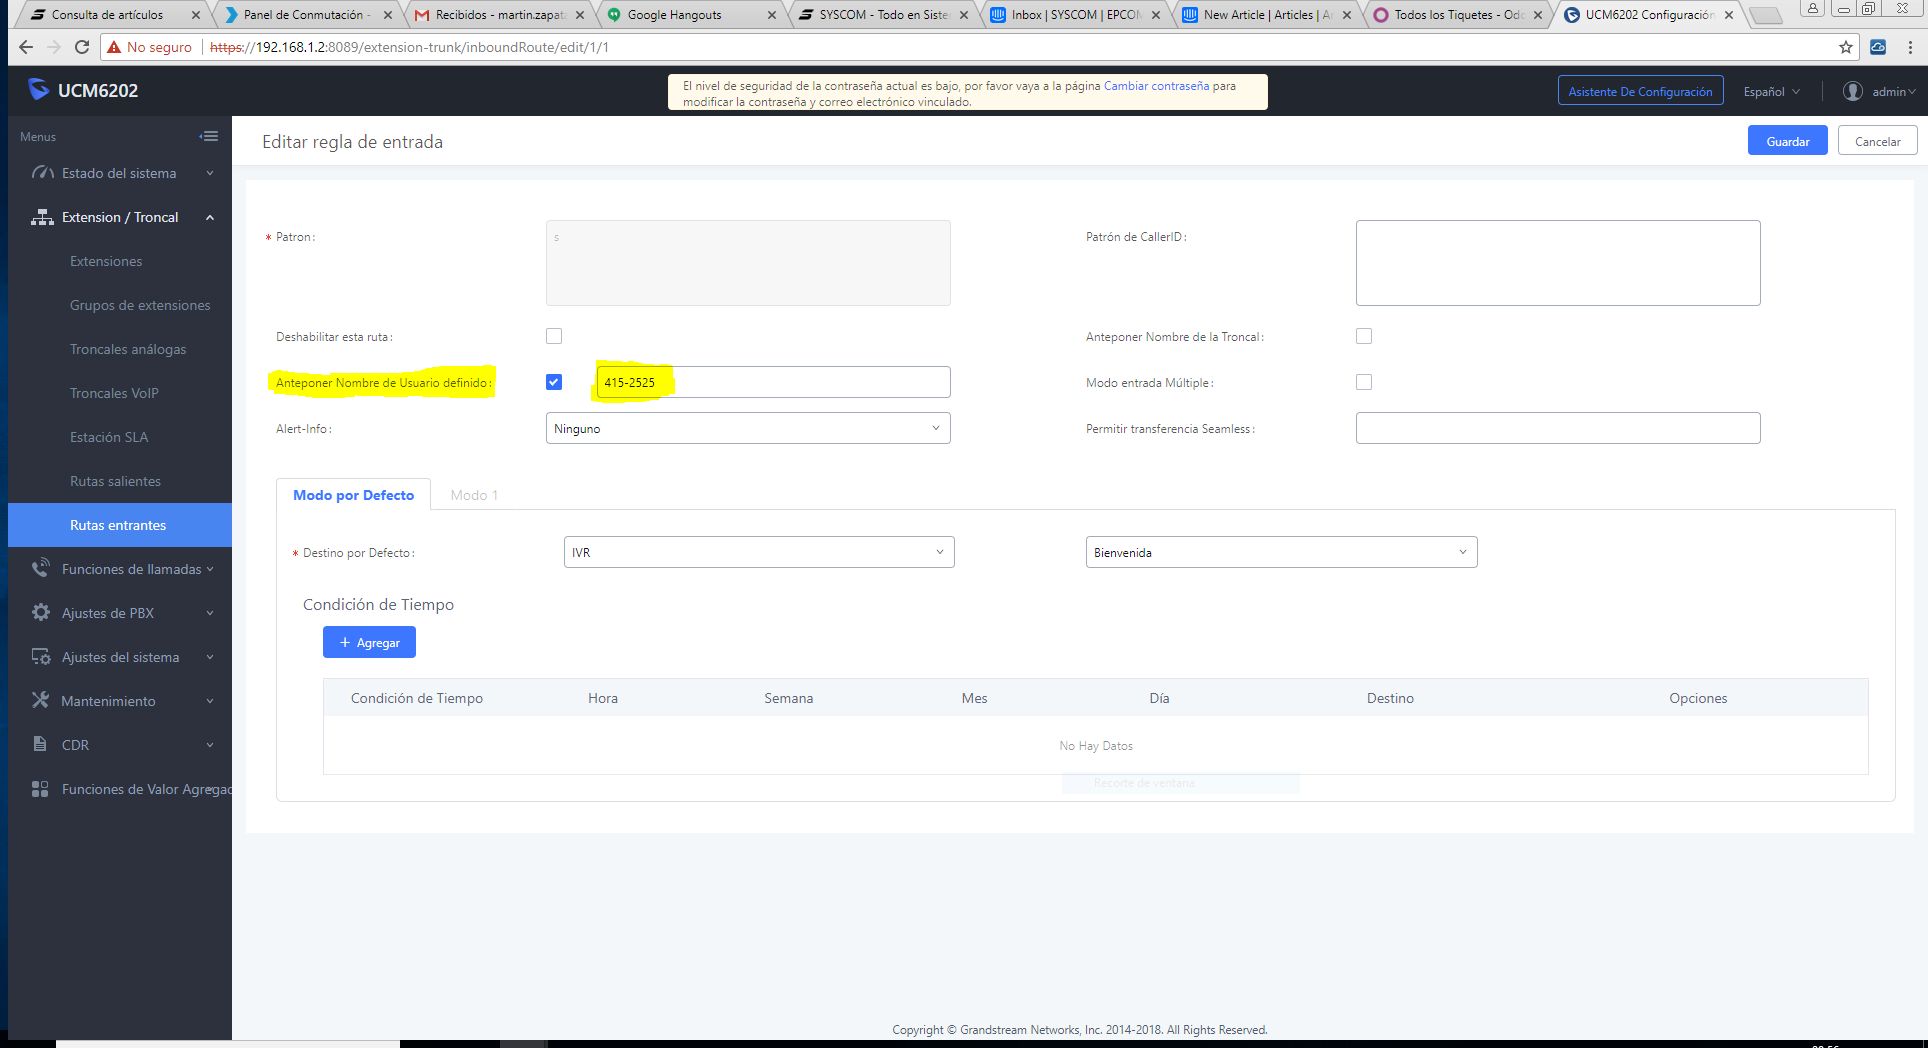Click the Patrón de CallerID text area
Viewport: 1928px width, 1048px height.
[1558, 263]
